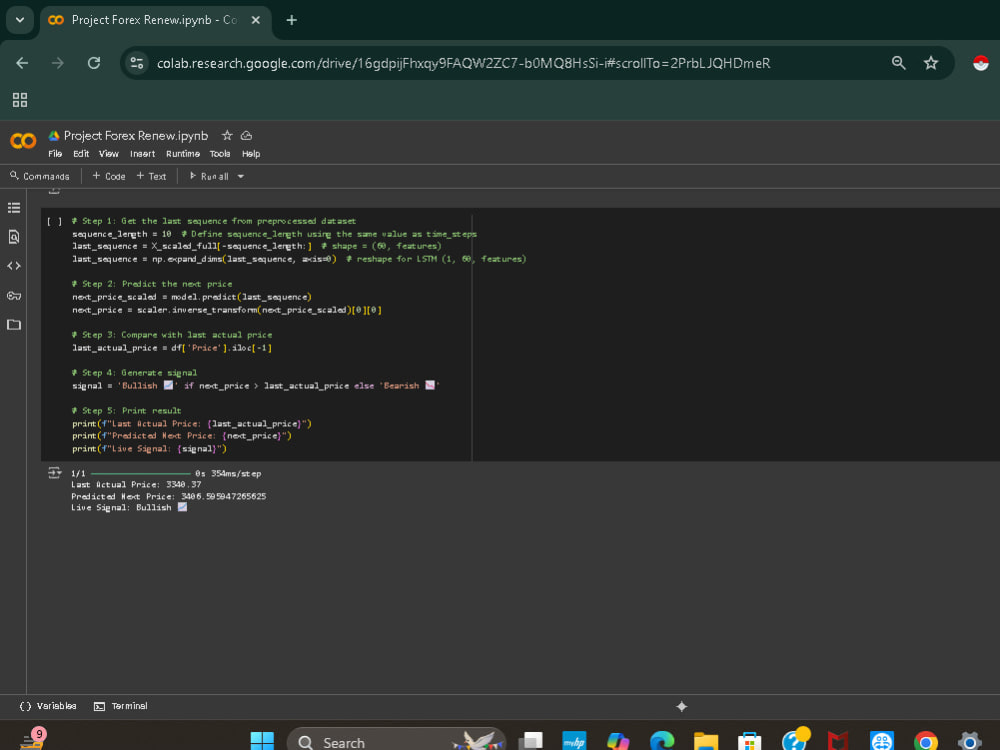The width and height of the screenshot is (1000, 750).
Task: Click the cloud save status icon
Action: 246,135
